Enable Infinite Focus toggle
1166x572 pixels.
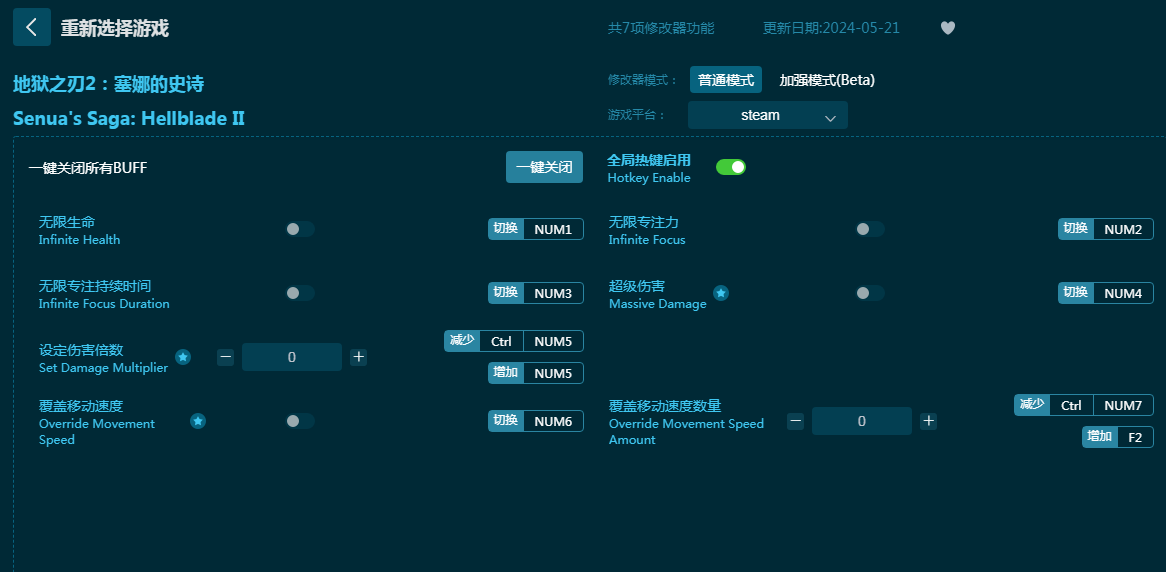(870, 229)
